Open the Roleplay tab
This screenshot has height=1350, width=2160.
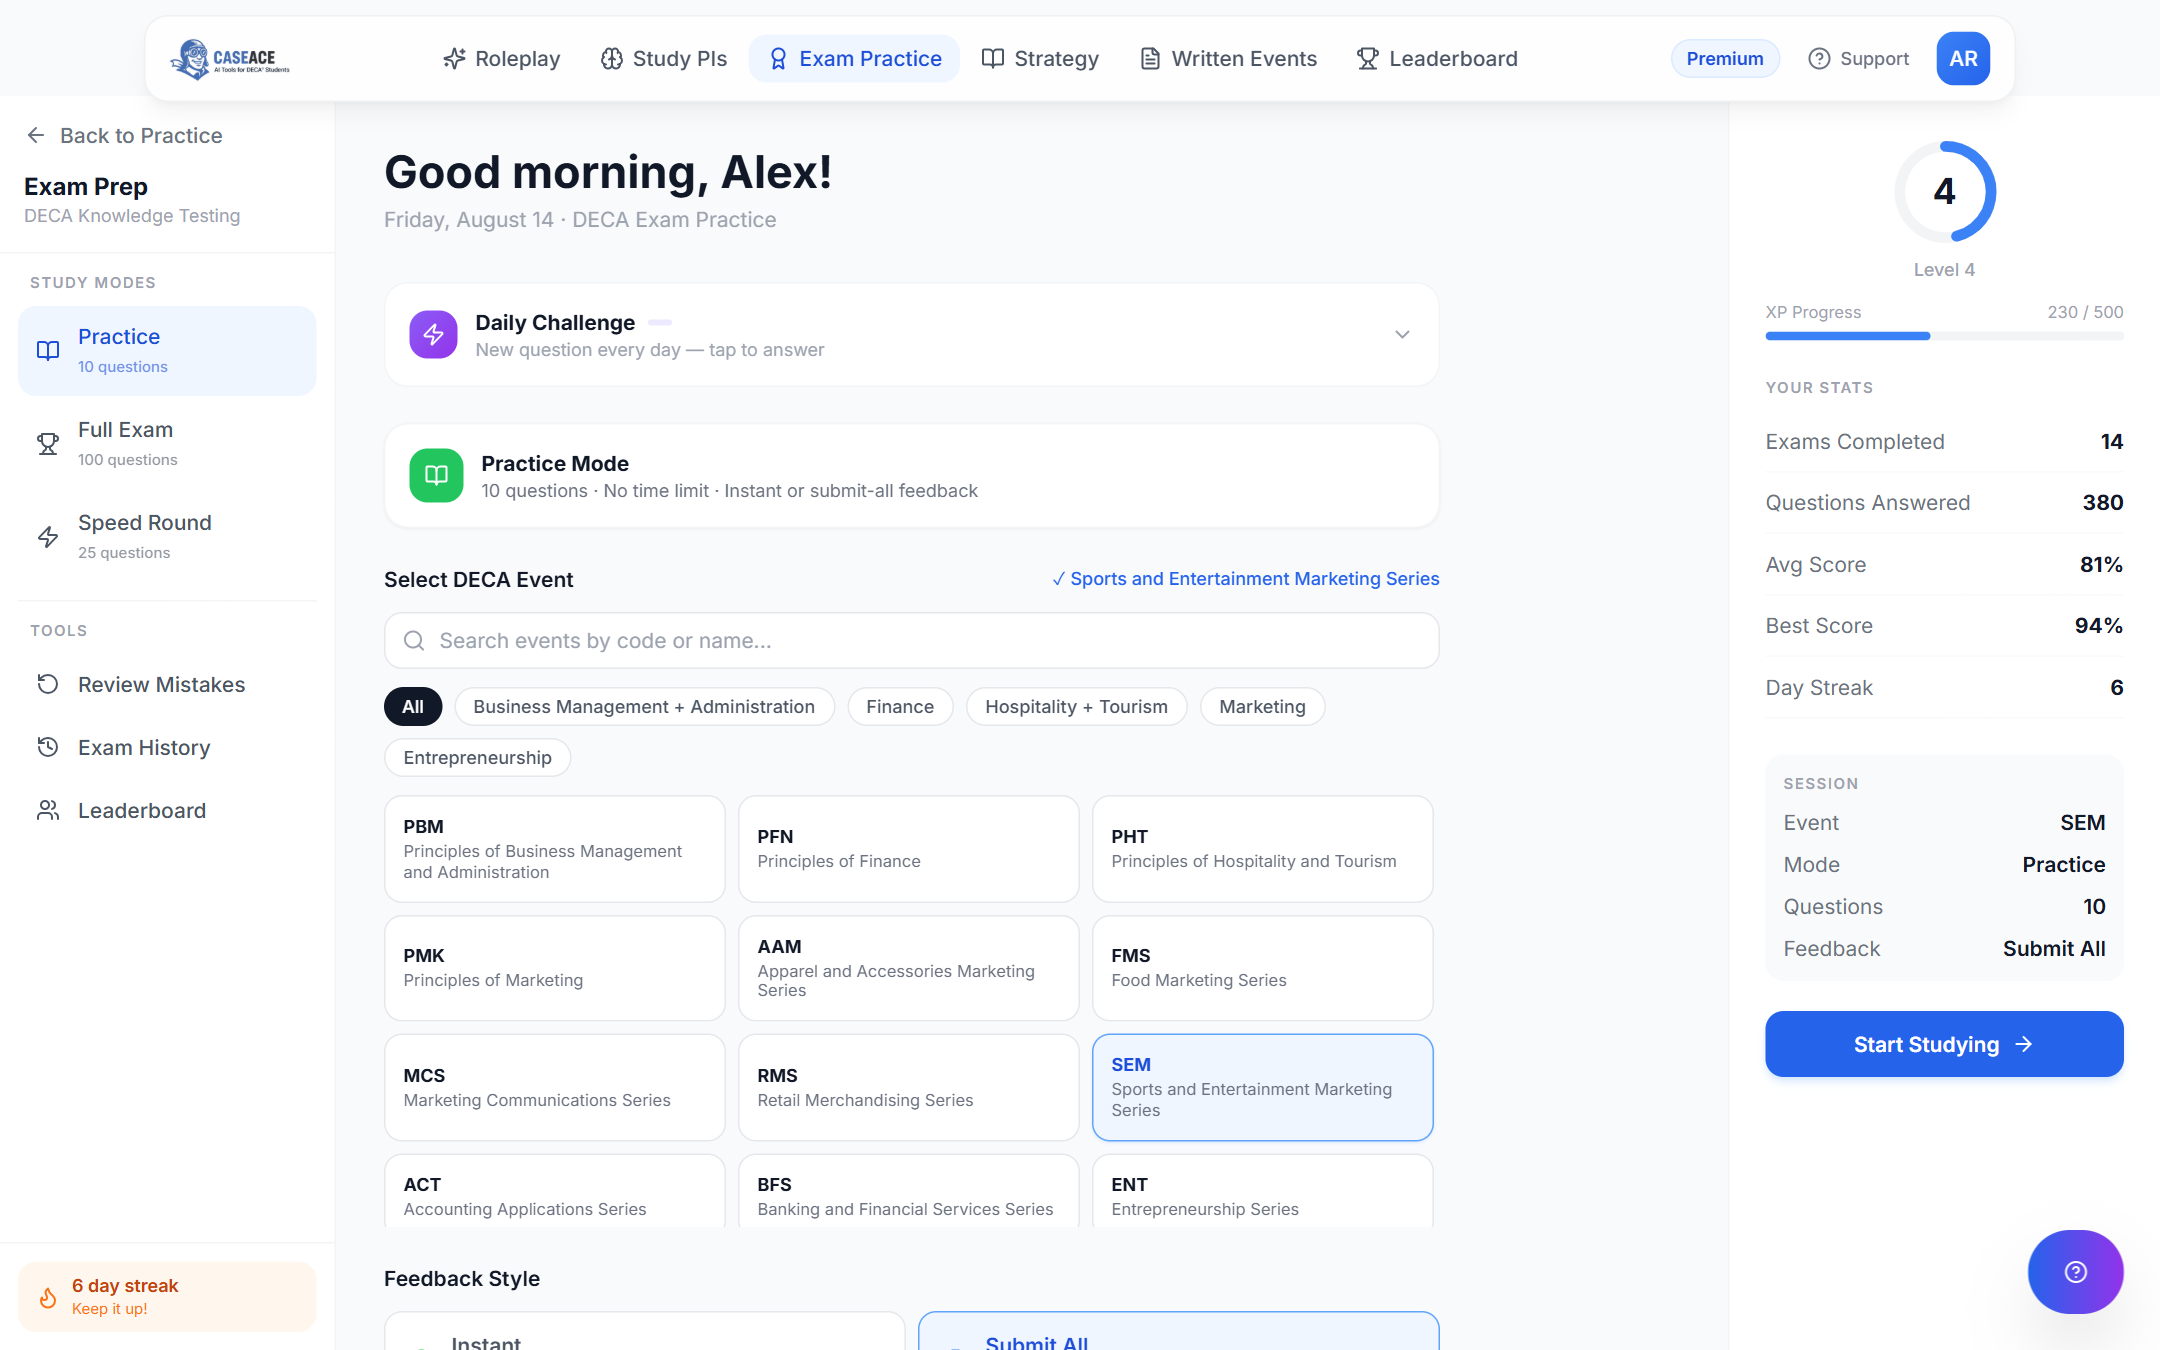[x=502, y=59]
